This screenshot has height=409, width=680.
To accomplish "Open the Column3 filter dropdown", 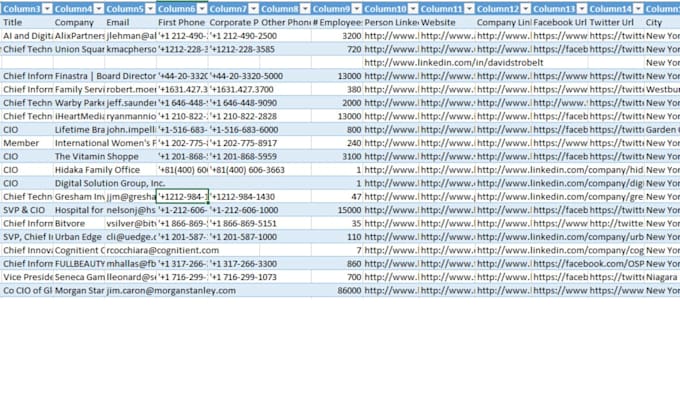I will coord(47,9).
